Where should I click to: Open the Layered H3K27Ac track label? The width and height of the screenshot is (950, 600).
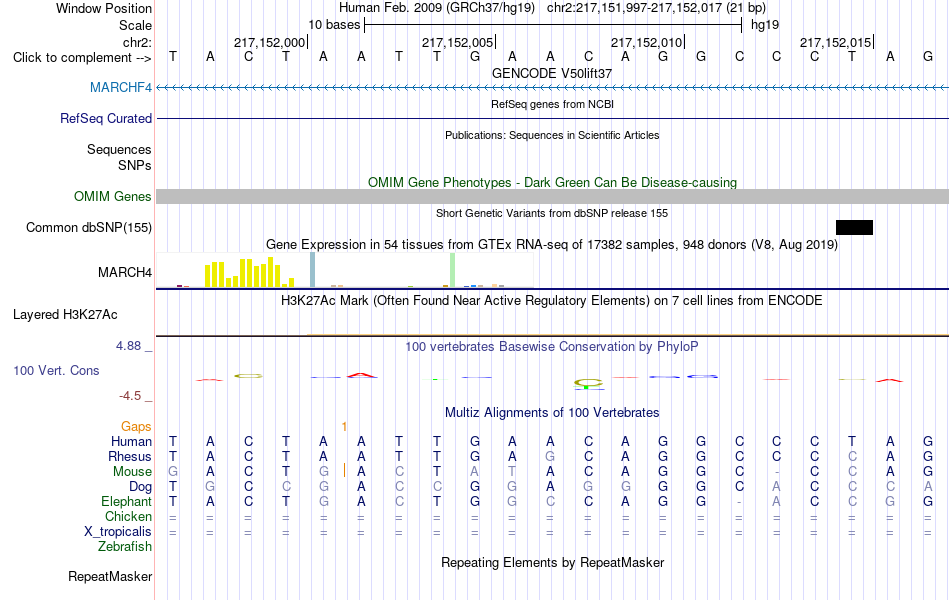[x=65, y=315]
